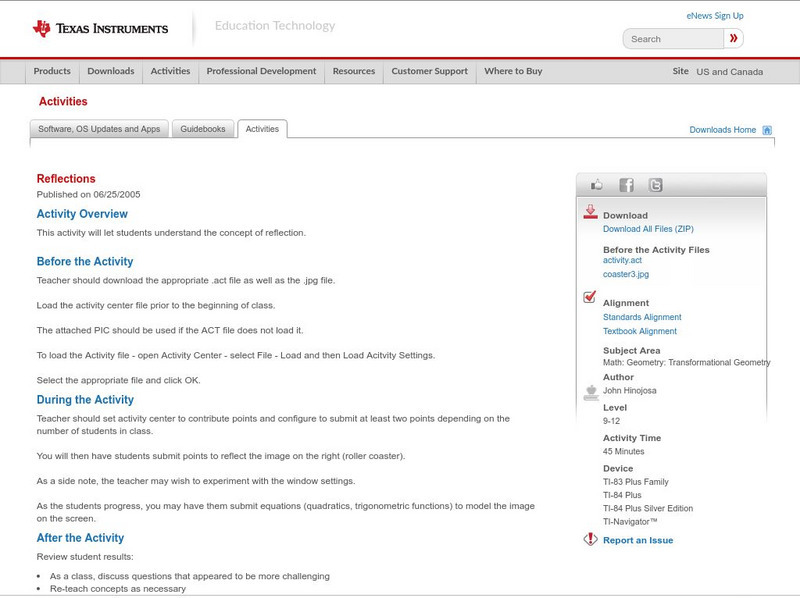Expand the Customer Support menu
800x598 pixels.
pyautogui.click(x=429, y=72)
